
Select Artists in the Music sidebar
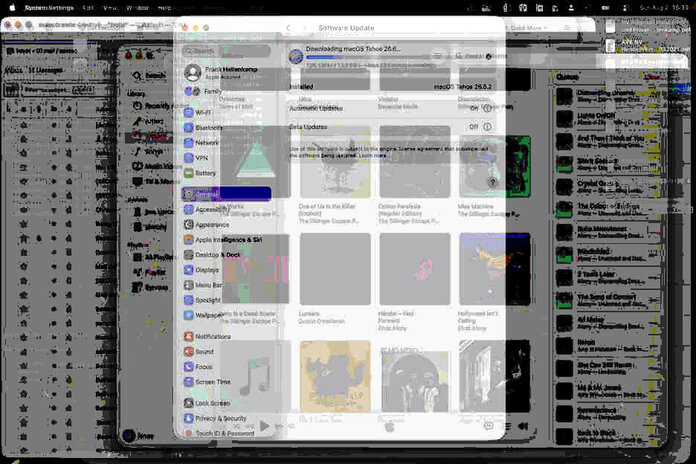(150, 121)
